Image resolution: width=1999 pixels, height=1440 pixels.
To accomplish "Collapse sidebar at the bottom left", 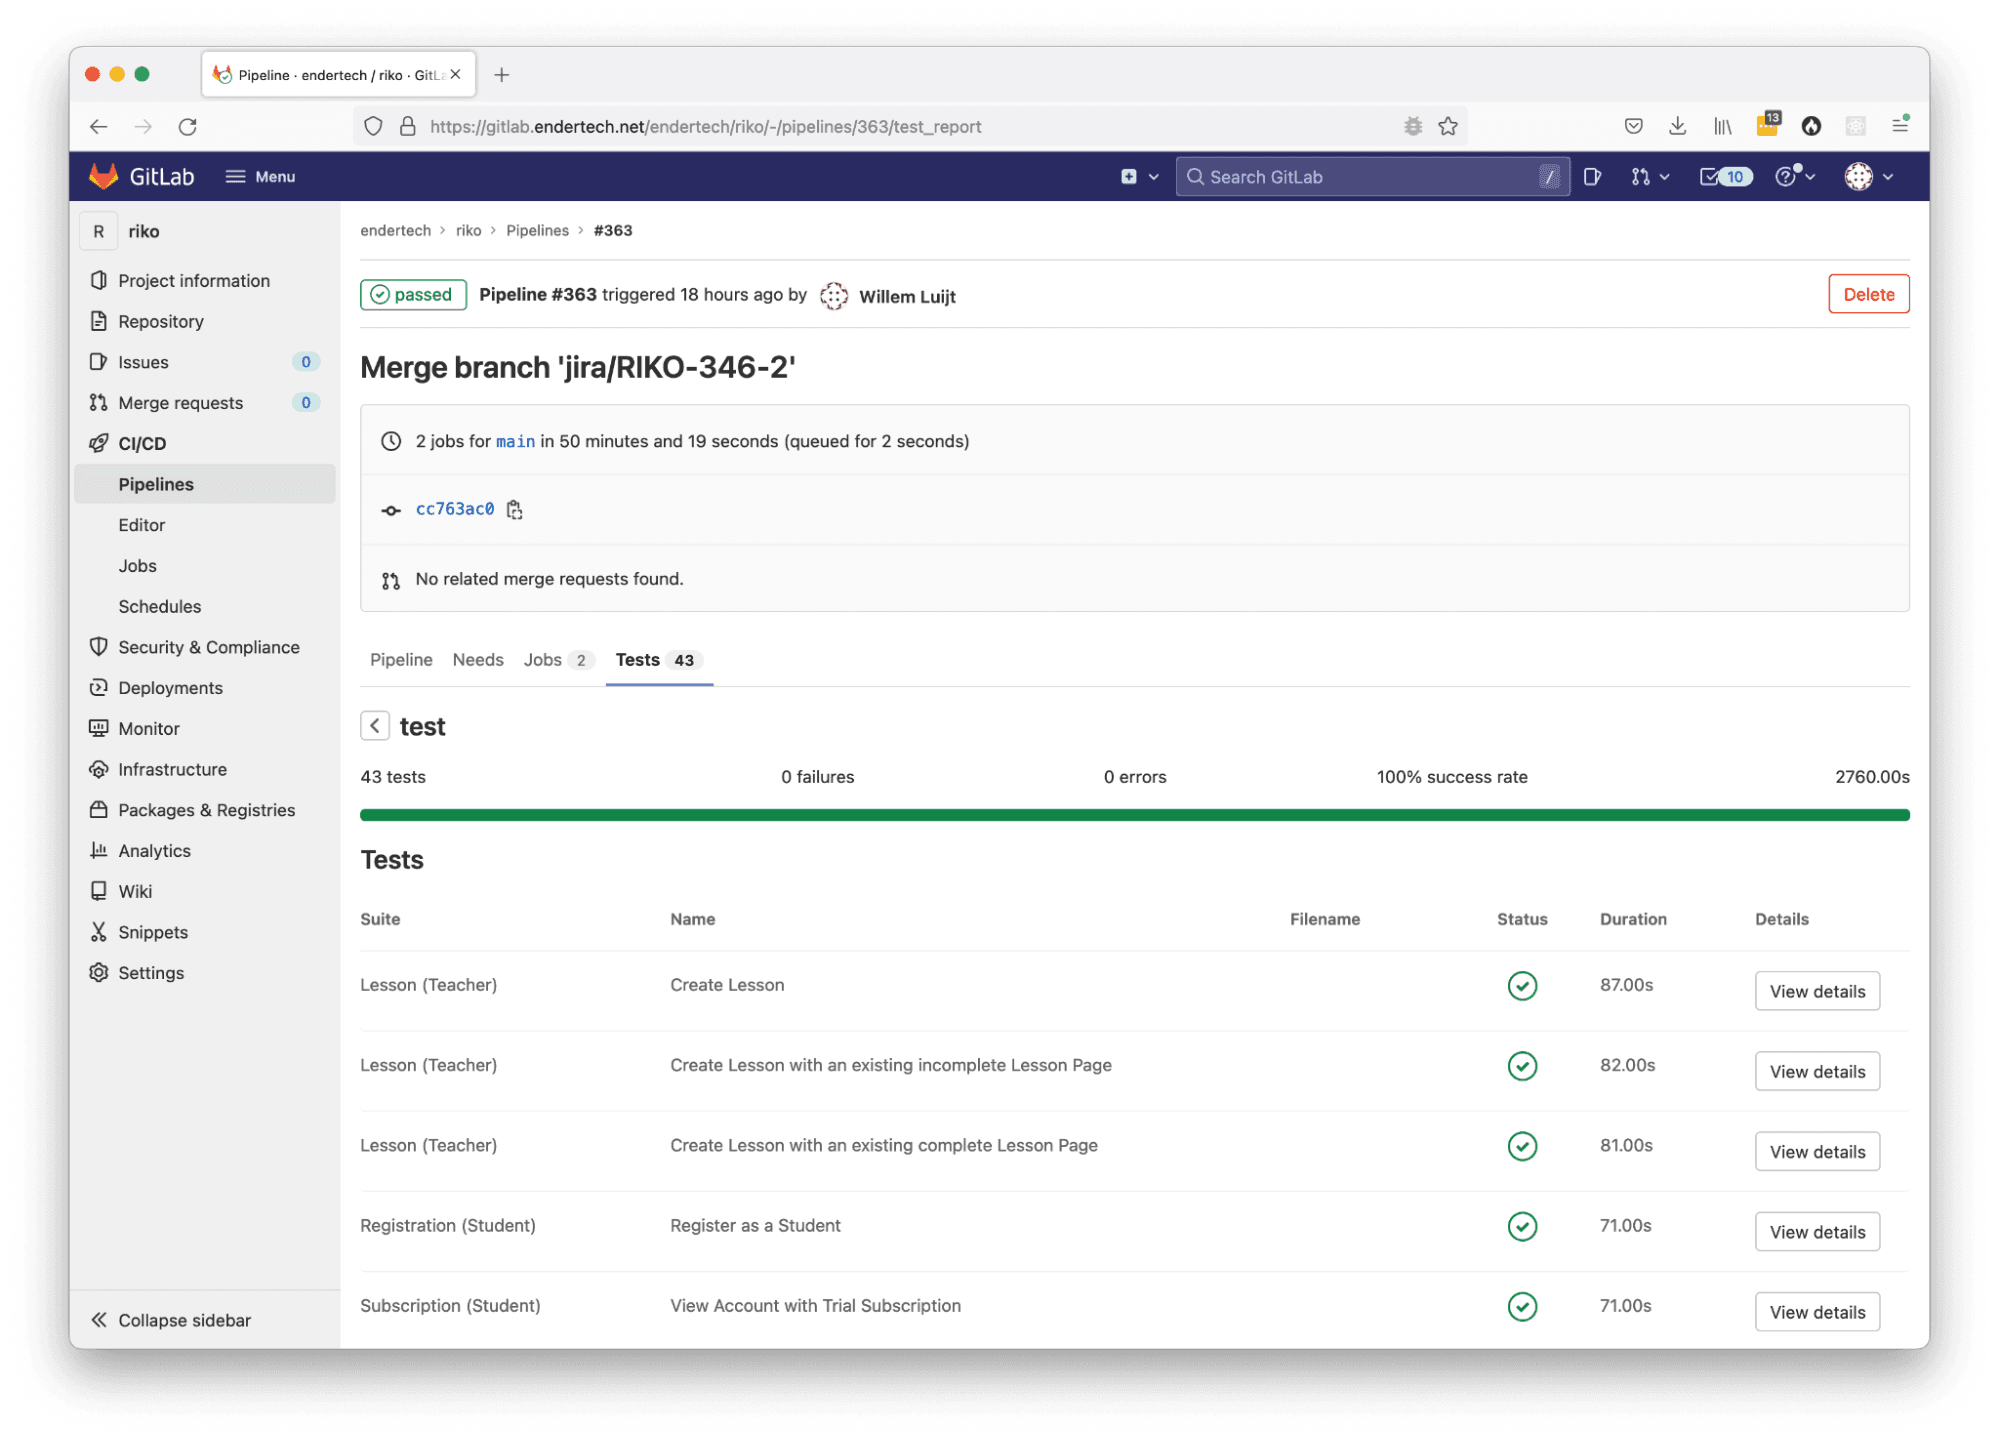I will point(170,1321).
